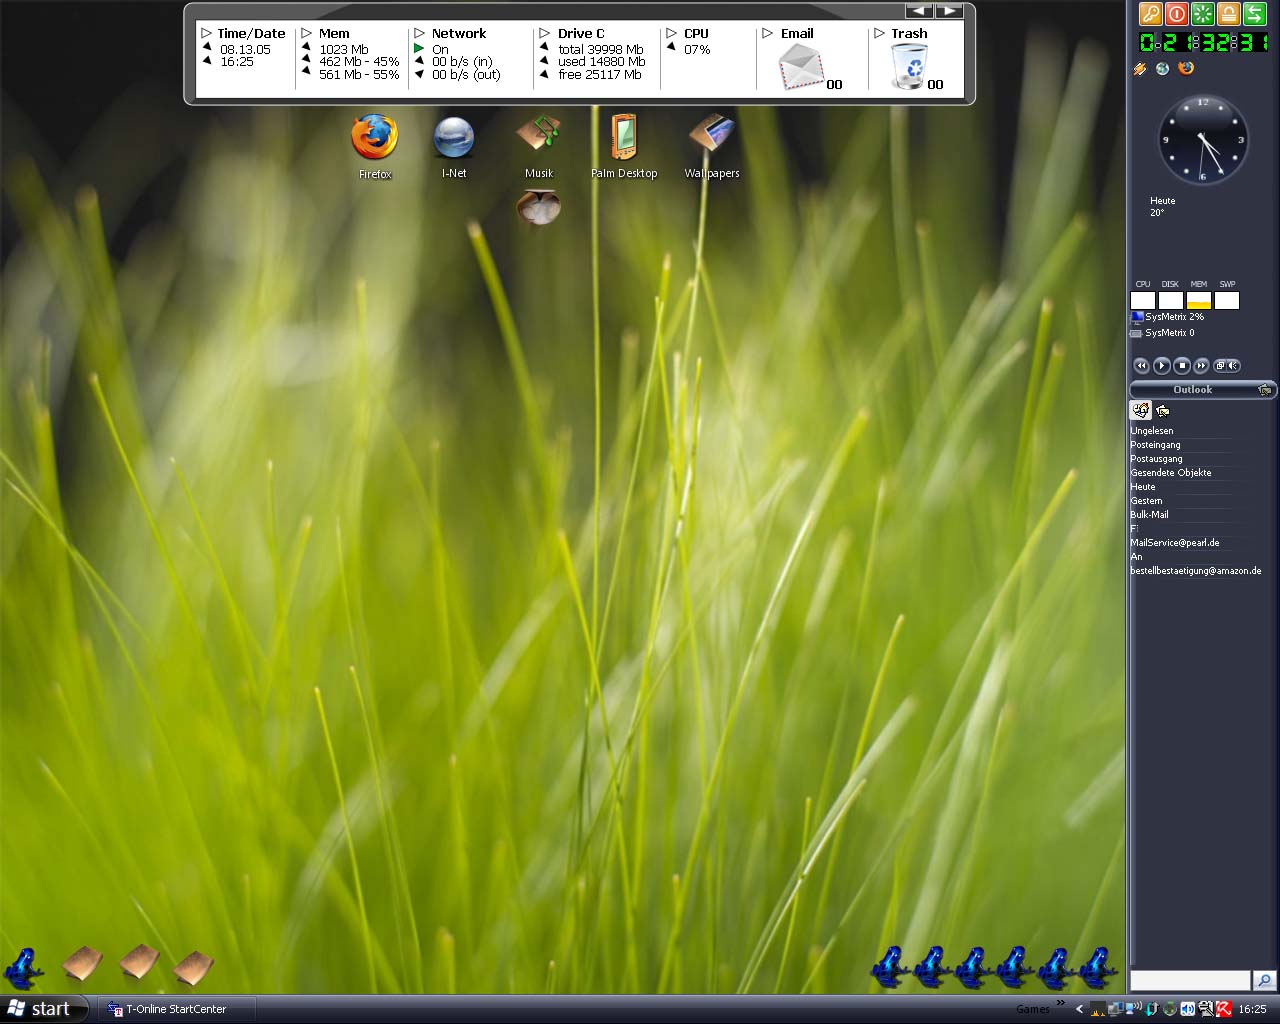This screenshot has width=1280, height=1024.
Task: Click the small globe icon in sidebar
Action: (x=1162, y=69)
